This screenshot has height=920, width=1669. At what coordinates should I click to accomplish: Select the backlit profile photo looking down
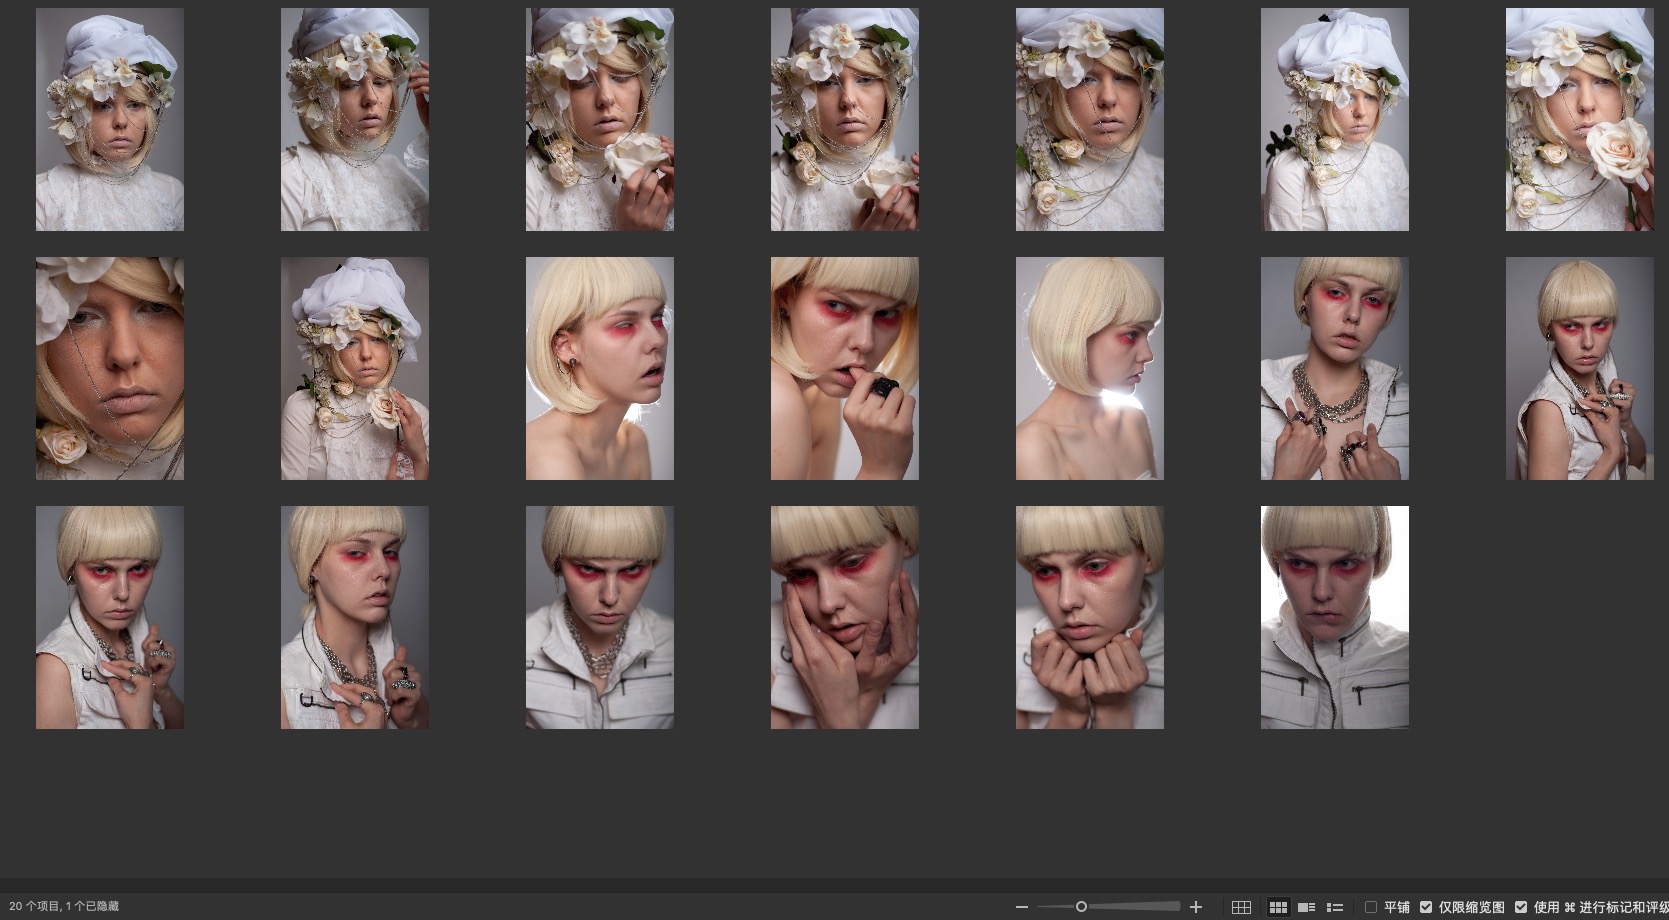pyautogui.click(x=1089, y=368)
